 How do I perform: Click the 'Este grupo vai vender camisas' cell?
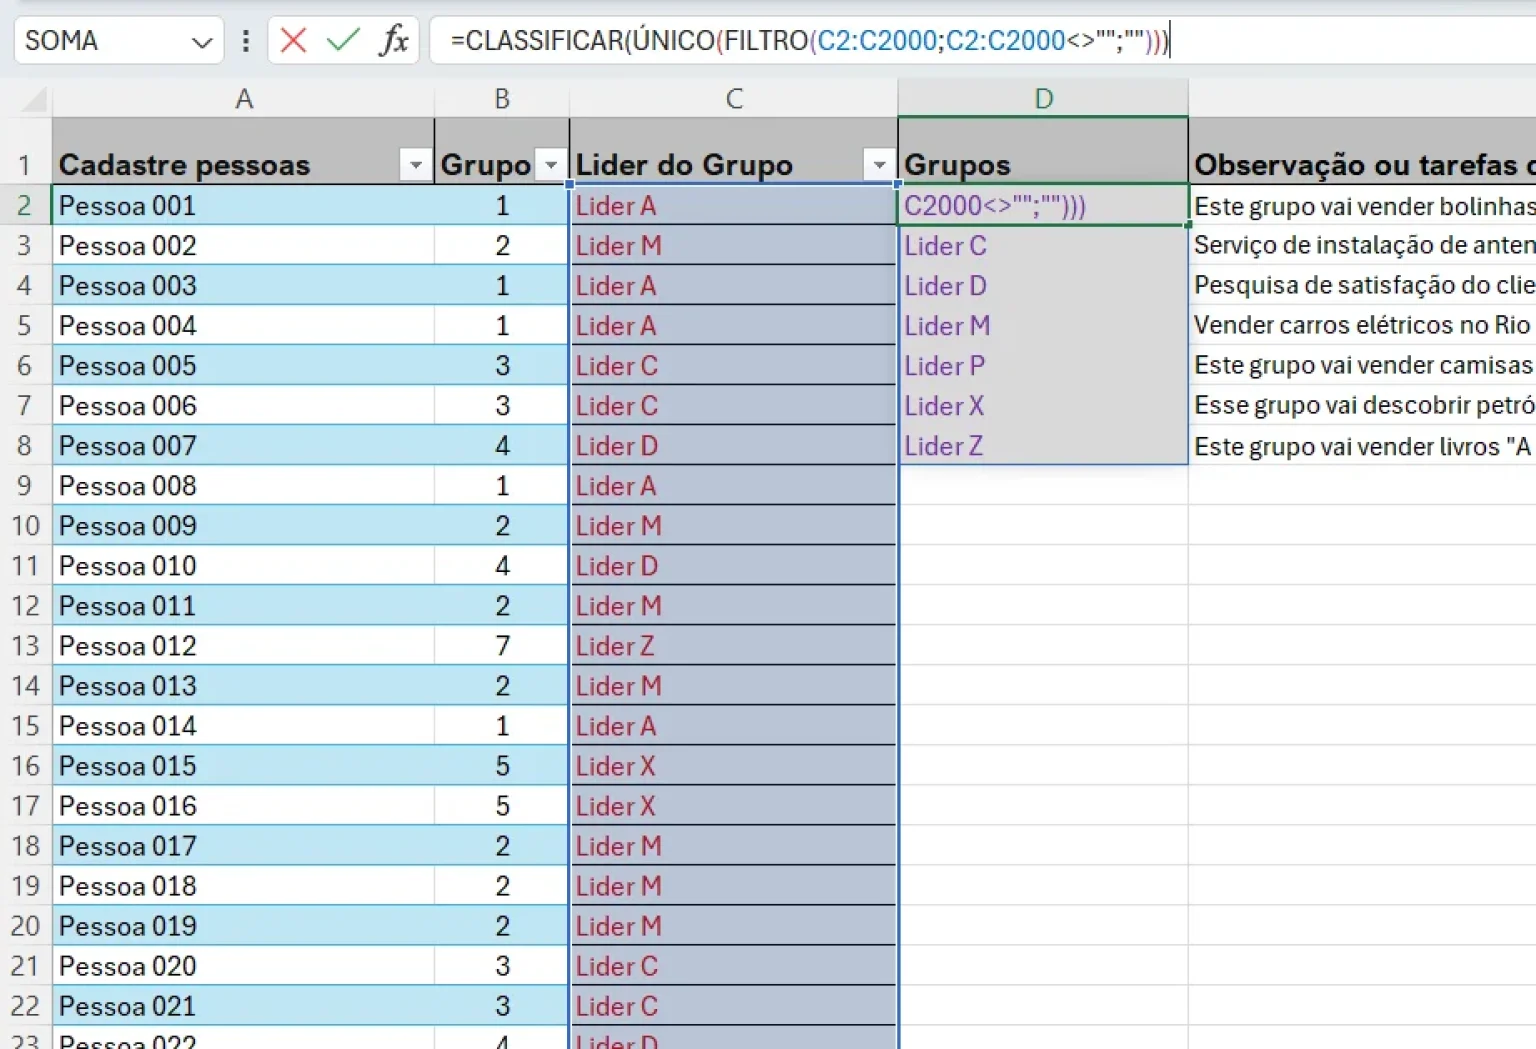(1362, 365)
